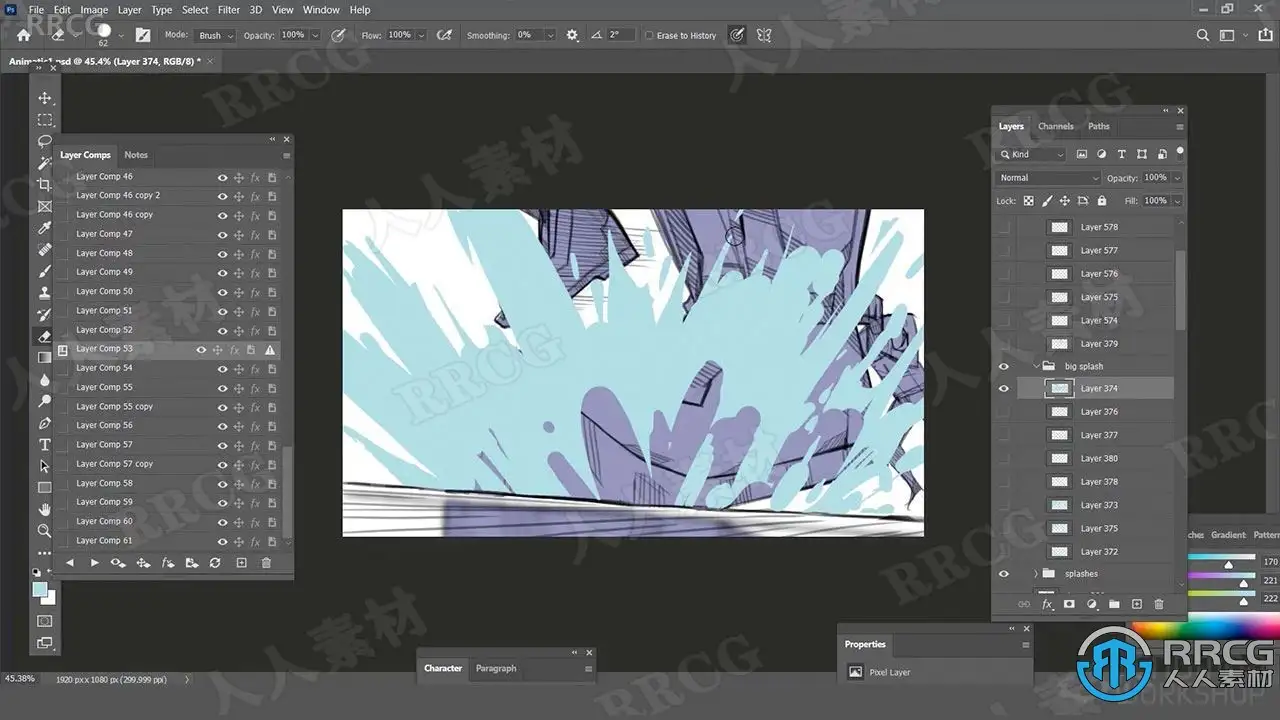Viewport: 1280px width, 720px height.
Task: Select the Brush tool in toolbar
Action: tap(44, 271)
